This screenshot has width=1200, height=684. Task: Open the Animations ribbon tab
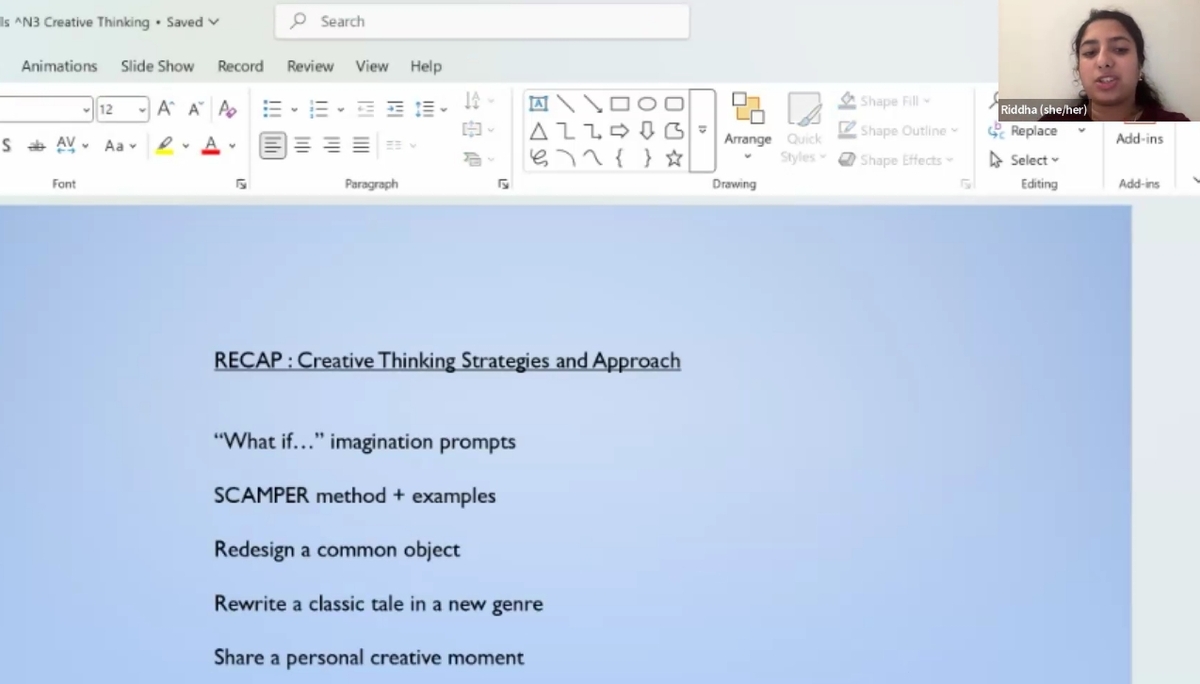click(x=59, y=66)
